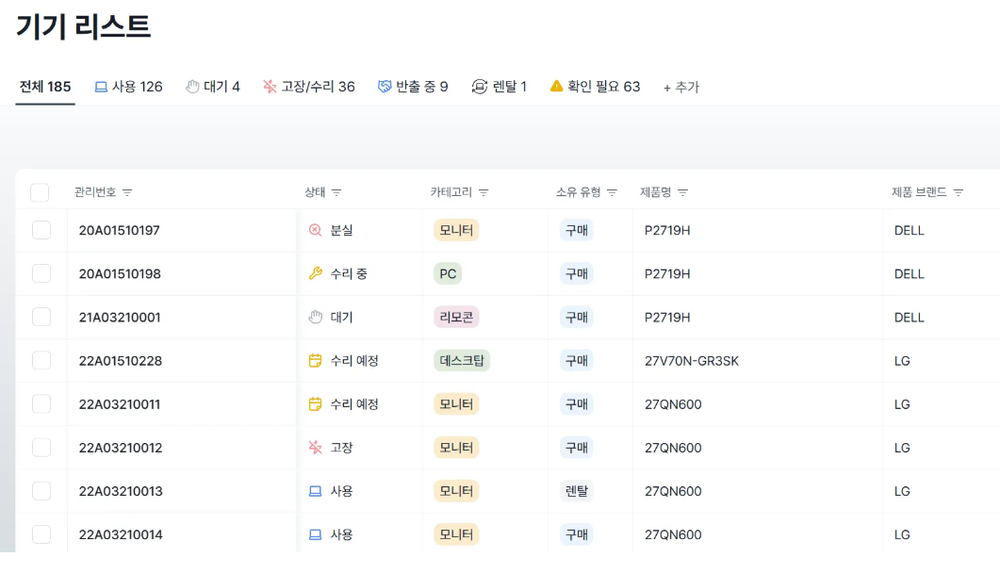Viewport: 1000px width, 574px height.
Task: Open the 소유 유형 column filter
Action: [x=612, y=193]
